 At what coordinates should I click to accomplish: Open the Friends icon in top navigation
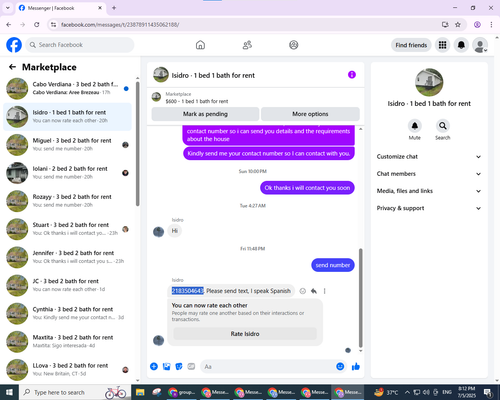tap(247, 45)
